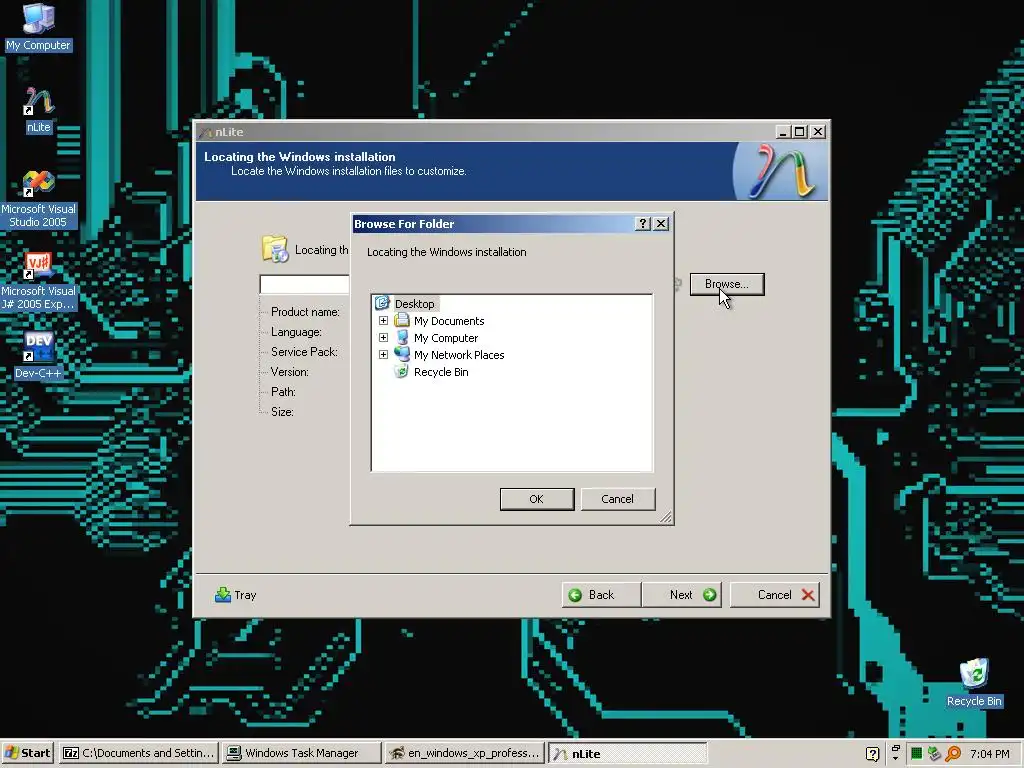The height and width of the screenshot is (768, 1024).
Task: Switch to en_windows_xp_profess taskbar item
Action: pos(464,753)
